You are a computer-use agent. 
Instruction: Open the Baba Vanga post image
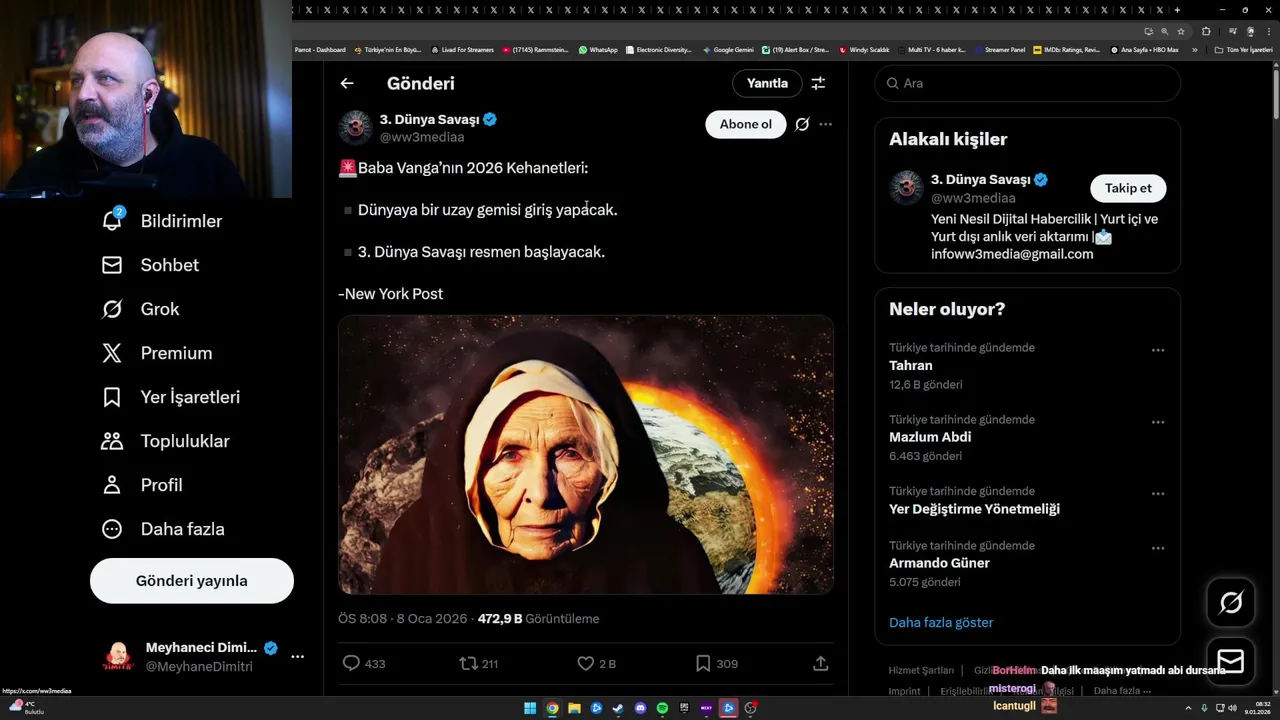pyautogui.click(x=586, y=455)
